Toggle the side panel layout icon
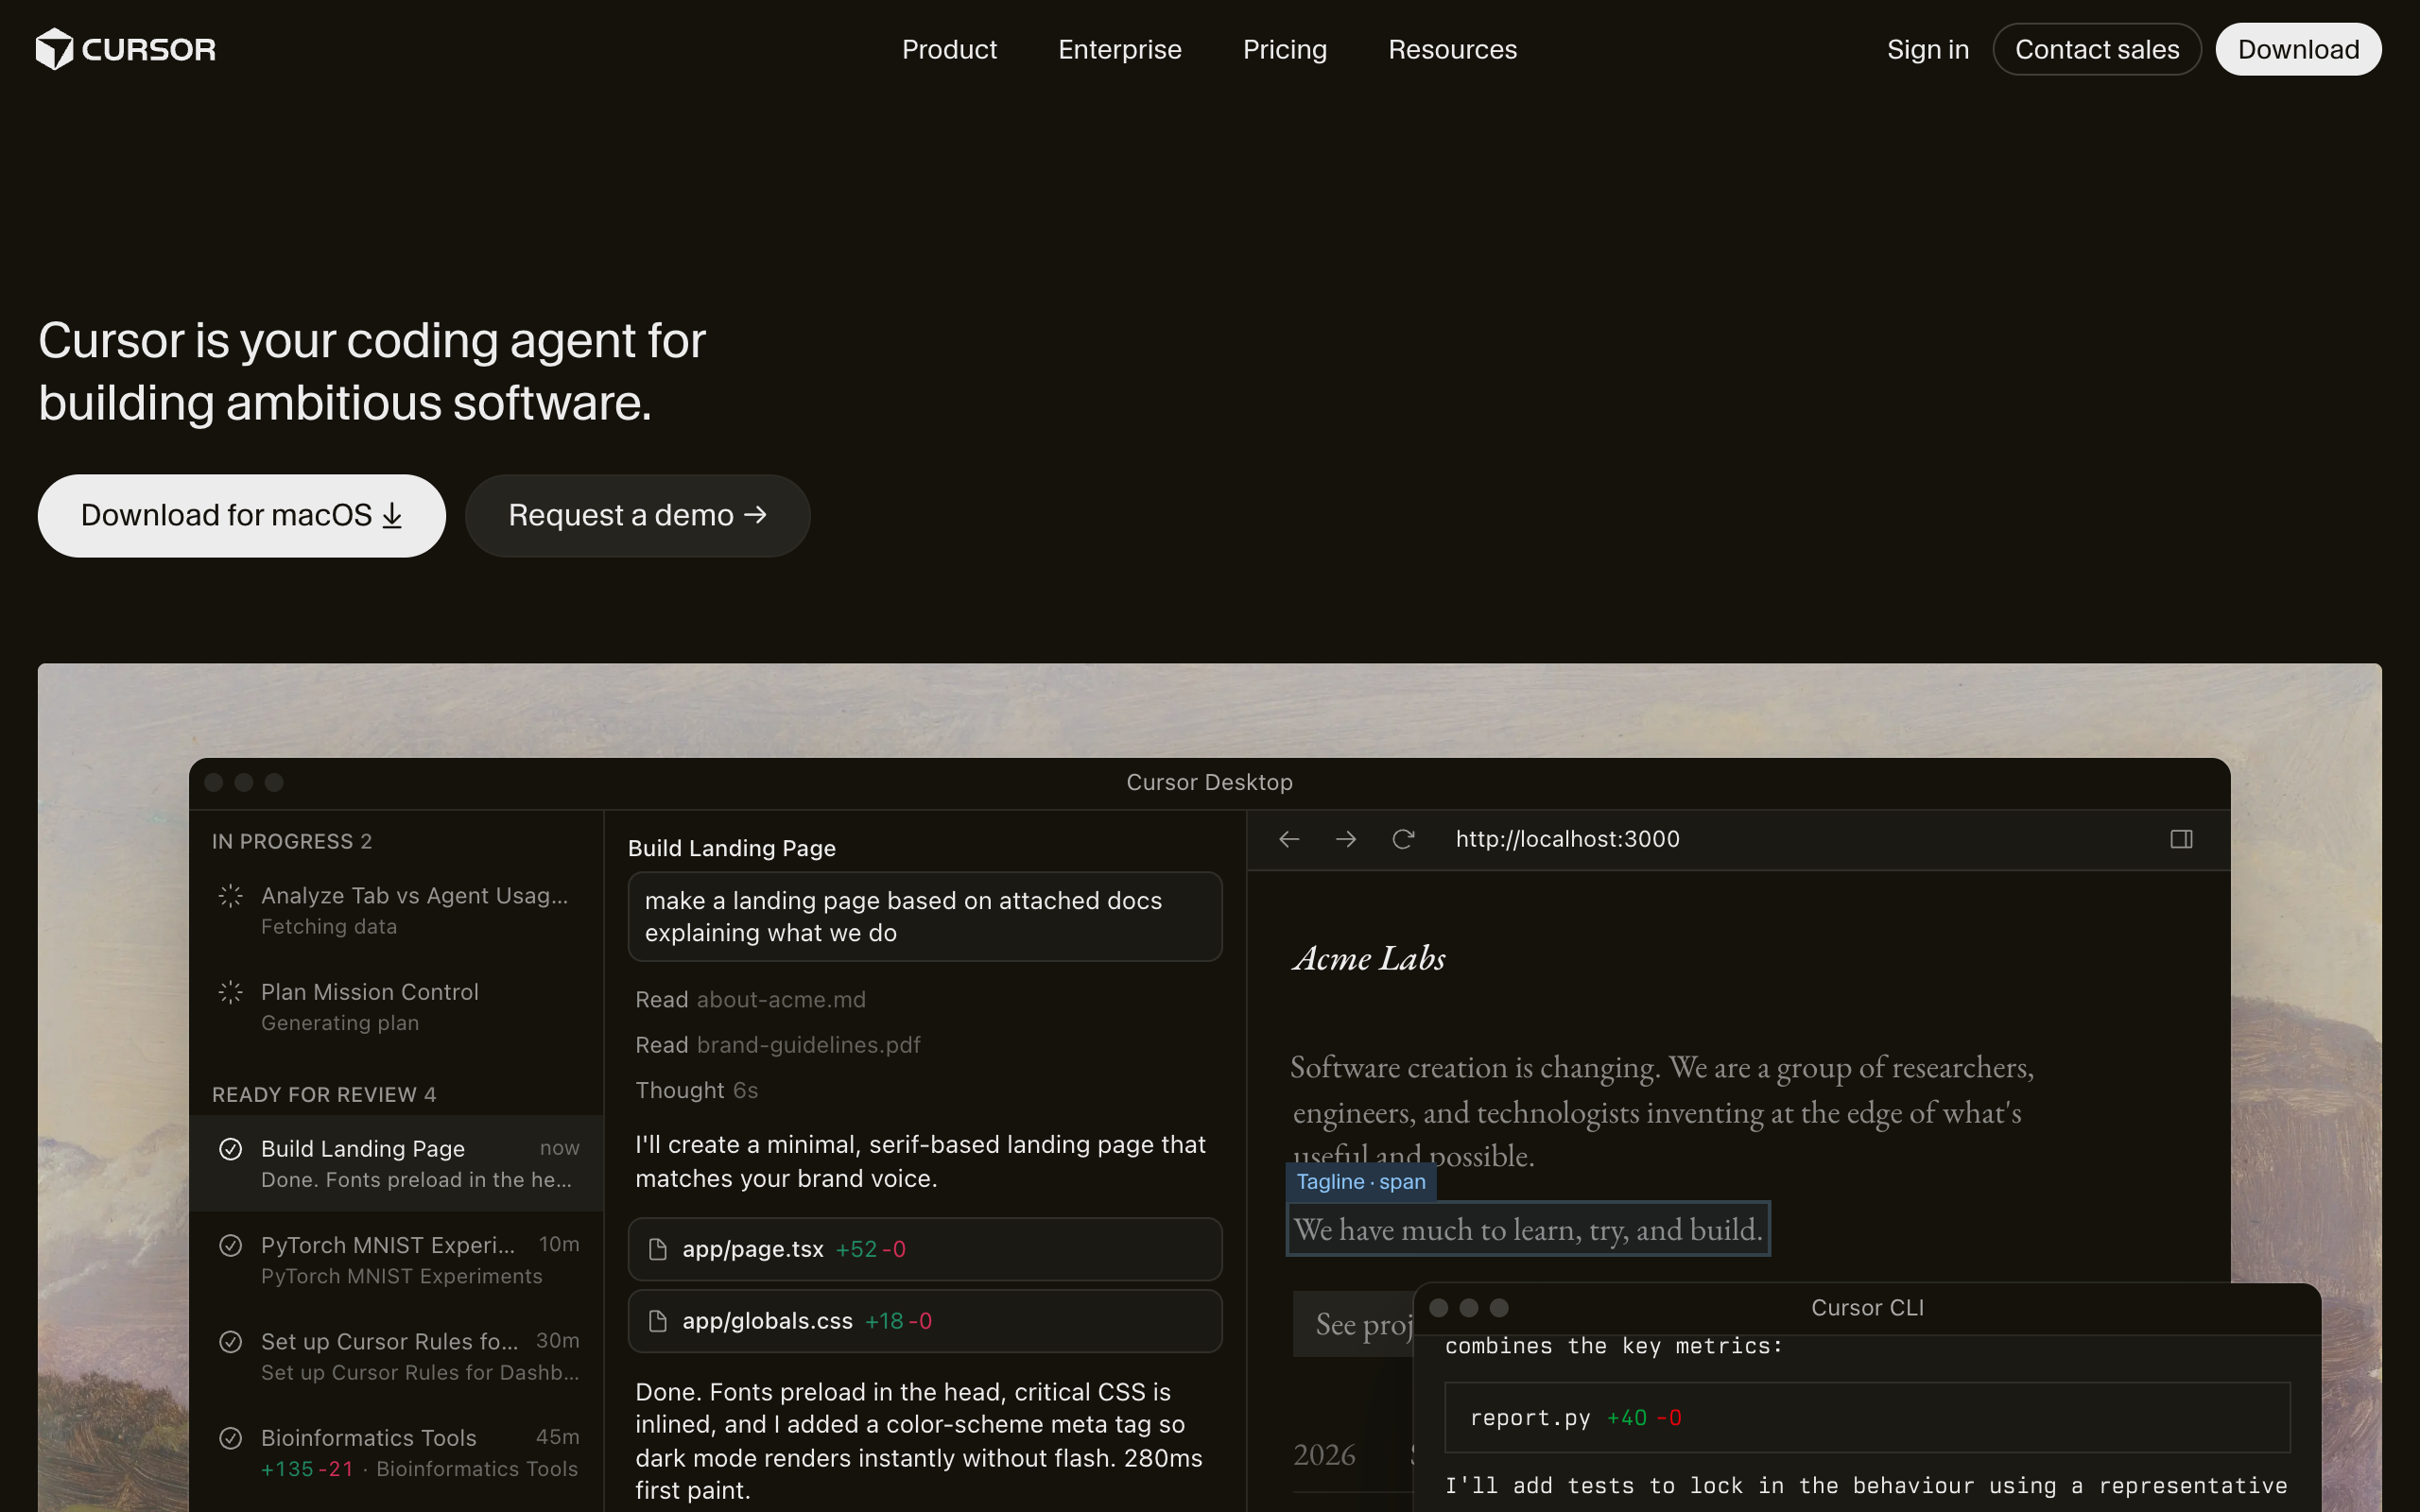Image resolution: width=2420 pixels, height=1512 pixels. click(2181, 839)
